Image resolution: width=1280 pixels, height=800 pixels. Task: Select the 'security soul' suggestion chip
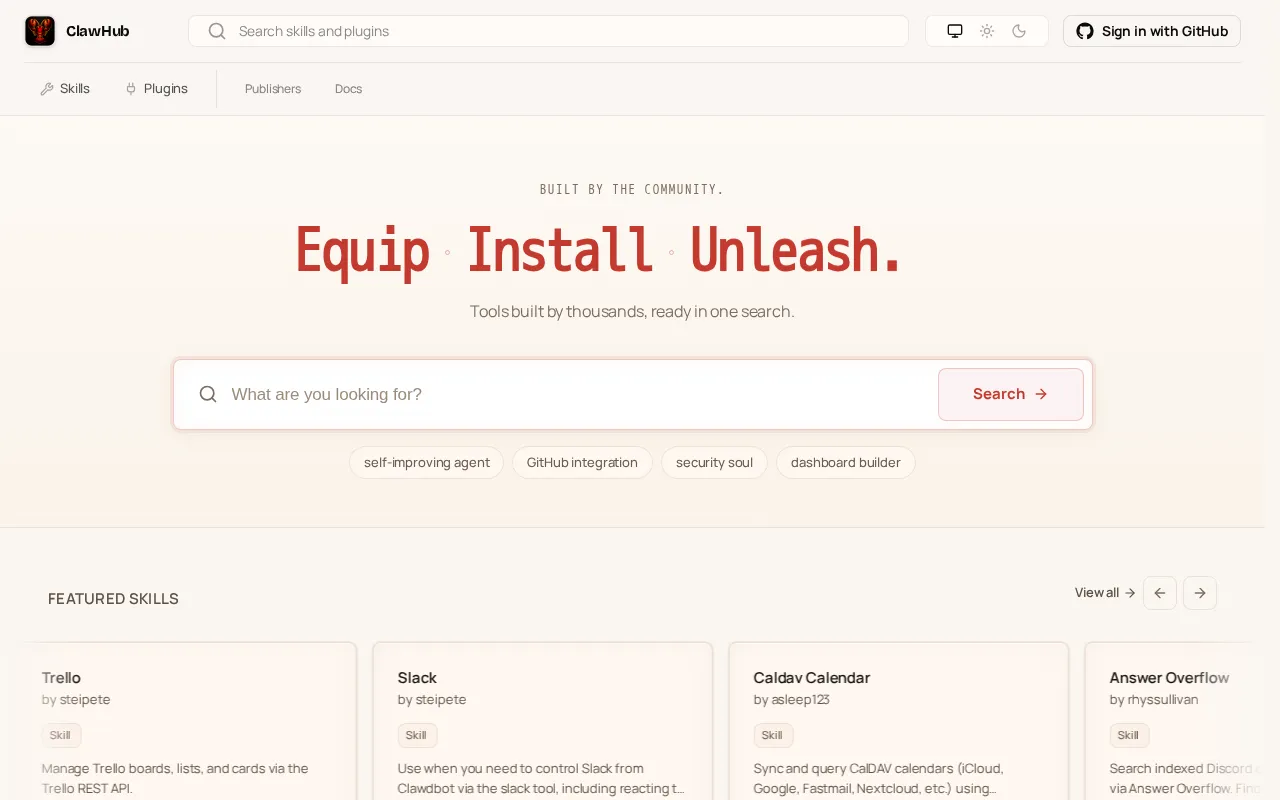(714, 462)
